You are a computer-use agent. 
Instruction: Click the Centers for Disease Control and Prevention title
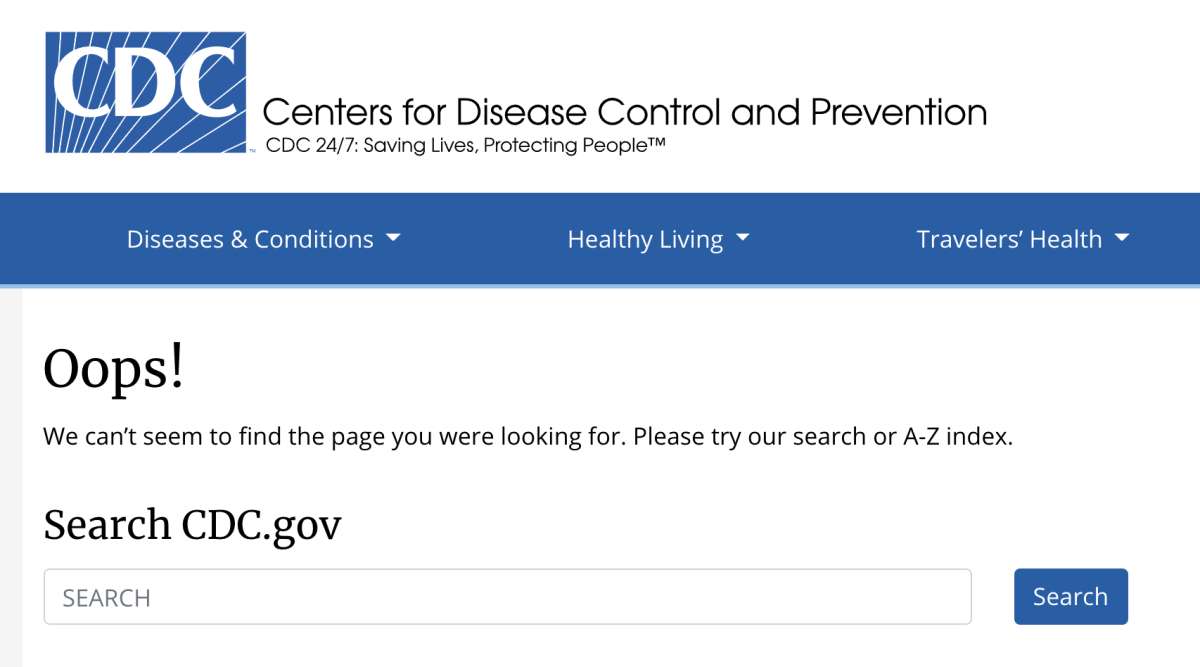pos(625,112)
